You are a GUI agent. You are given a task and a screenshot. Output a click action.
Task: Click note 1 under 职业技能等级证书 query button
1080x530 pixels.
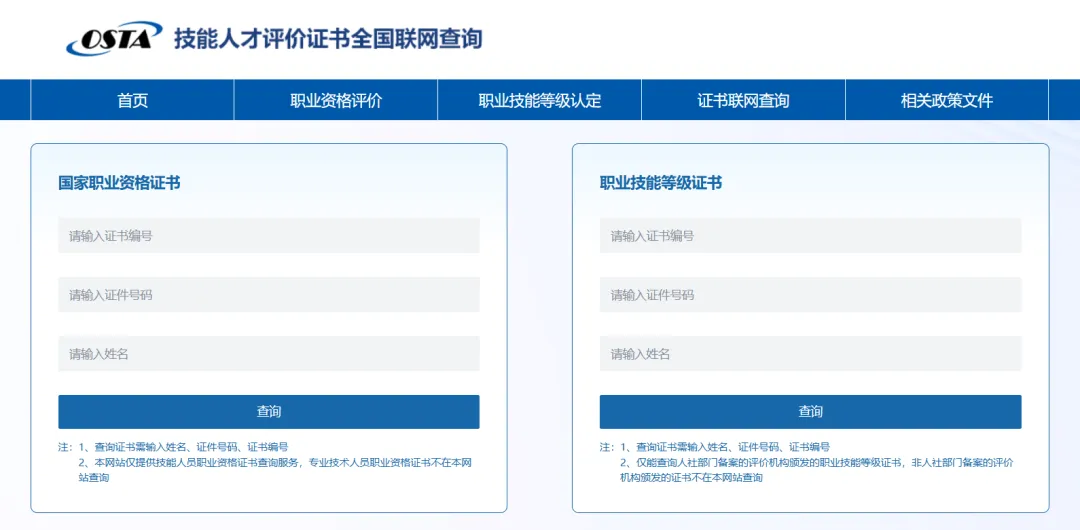coord(725,447)
